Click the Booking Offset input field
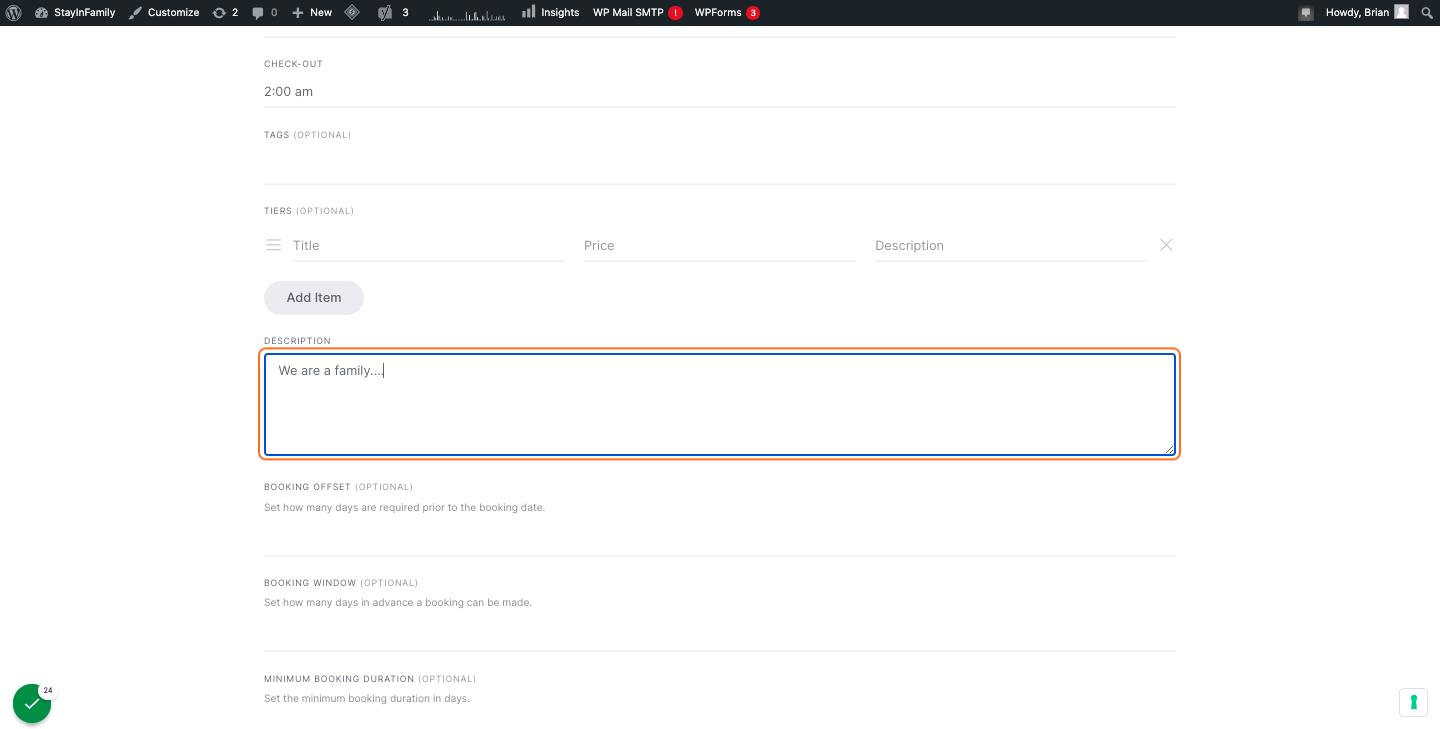Image resolution: width=1440 pixels, height=729 pixels. click(x=720, y=537)
